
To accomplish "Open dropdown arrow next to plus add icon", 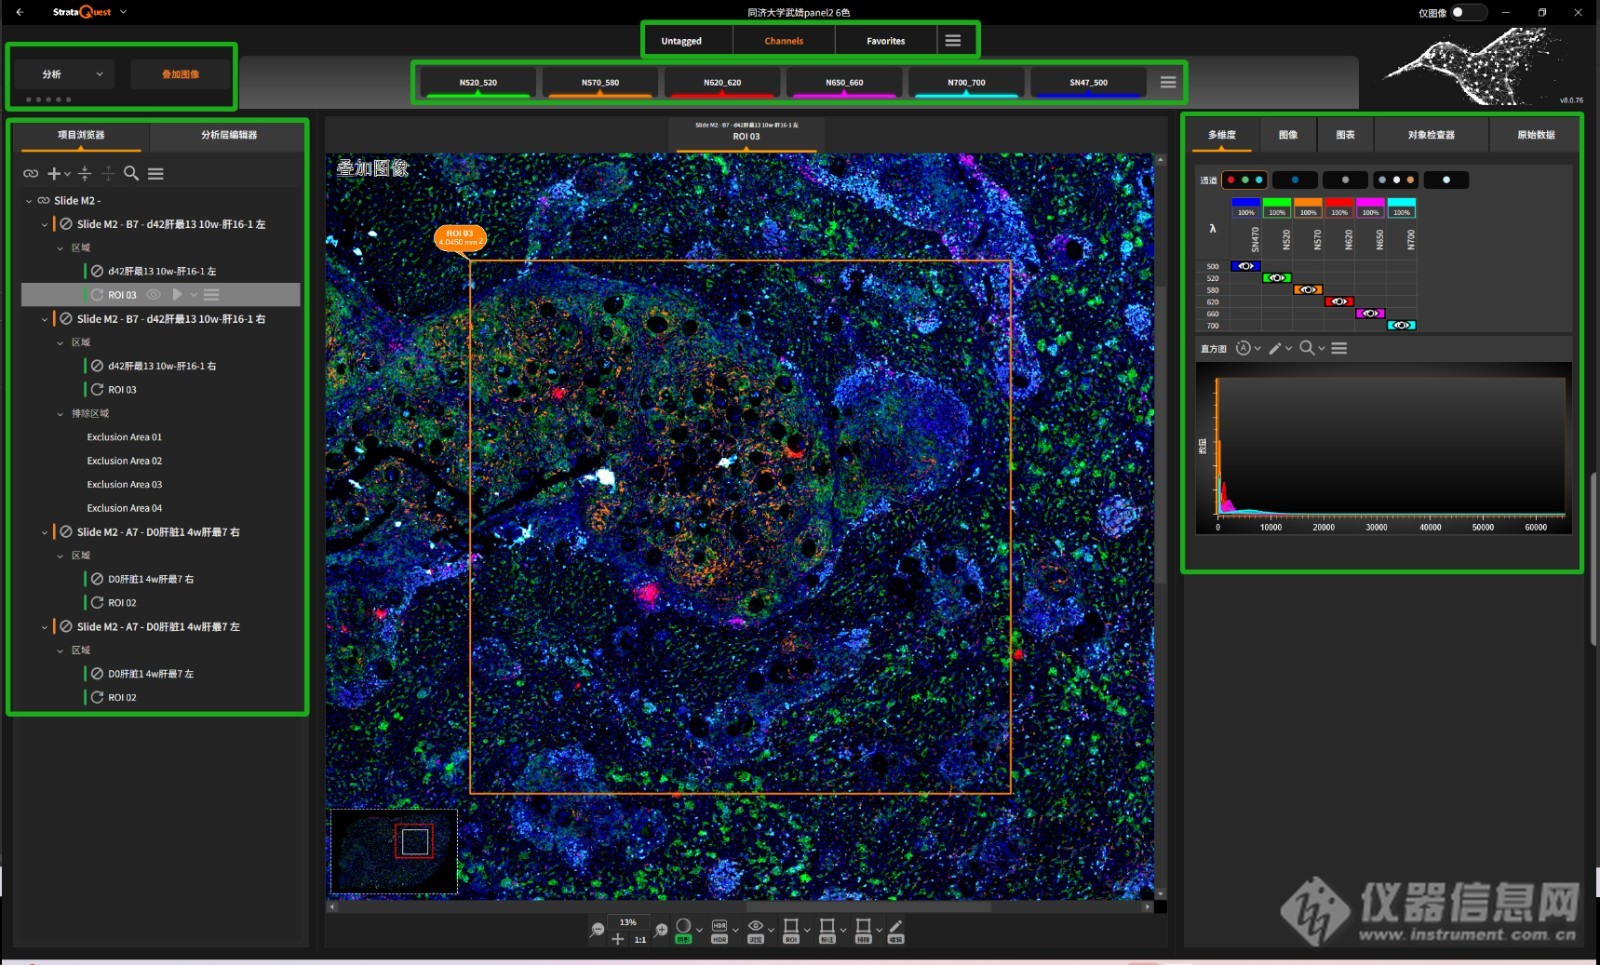I will pos(68,174).
